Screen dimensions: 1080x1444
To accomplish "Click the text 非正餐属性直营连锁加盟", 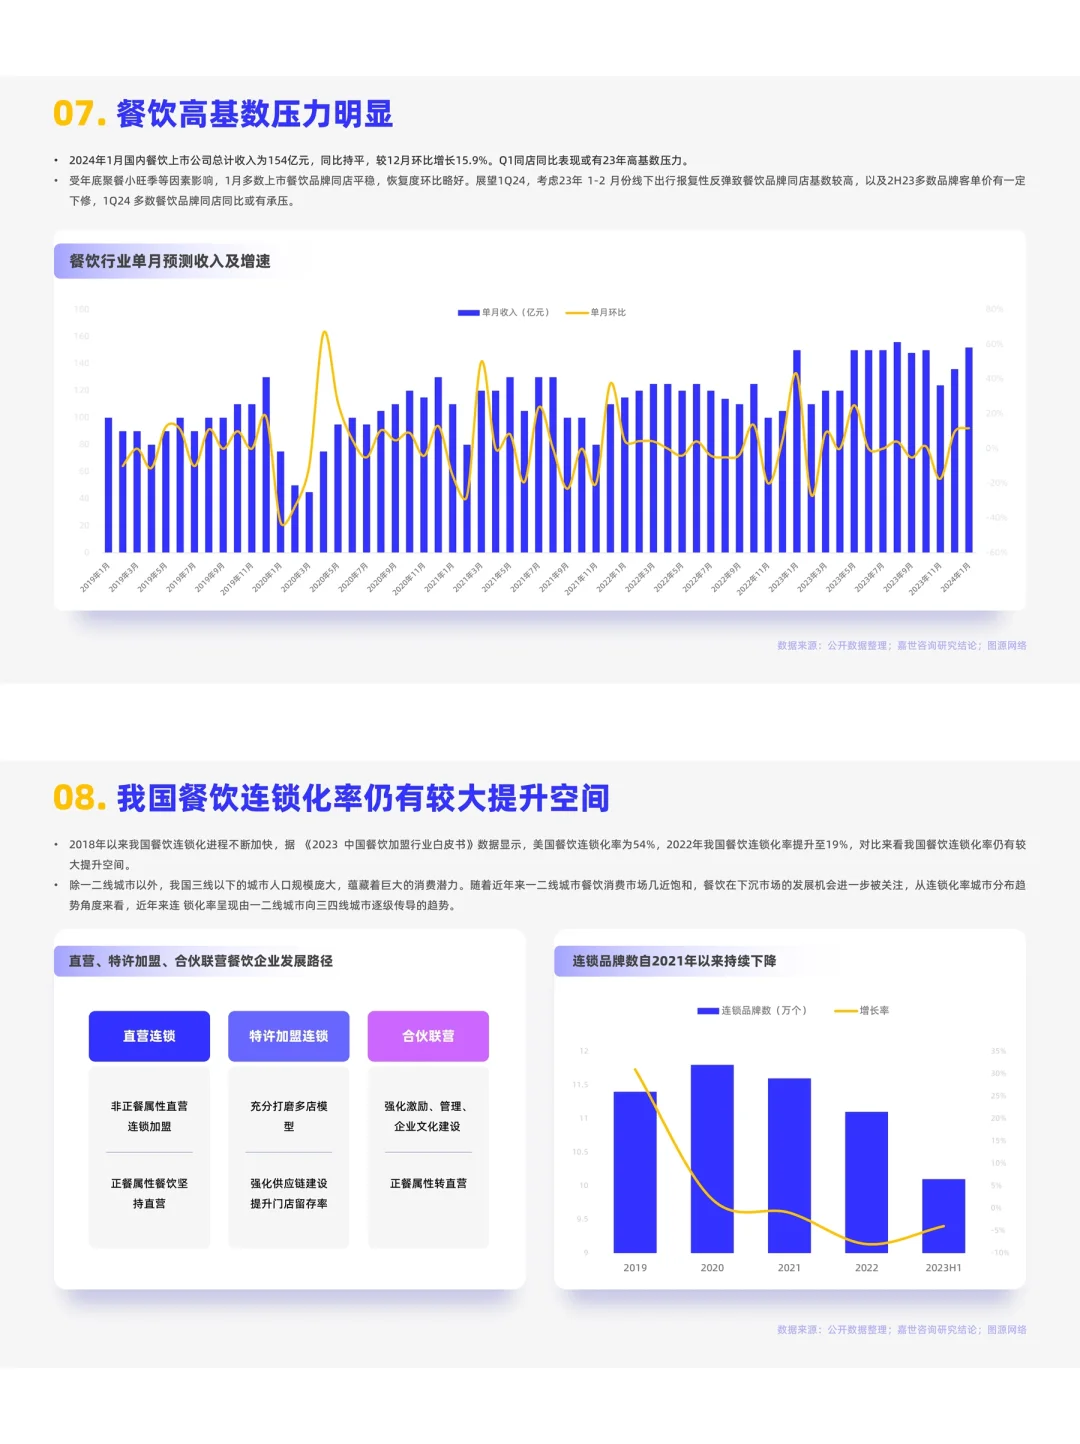I will tap(149, 1116).
